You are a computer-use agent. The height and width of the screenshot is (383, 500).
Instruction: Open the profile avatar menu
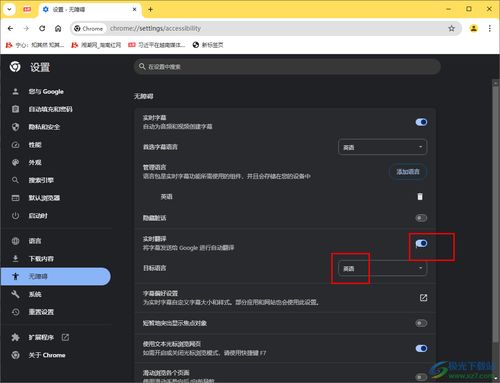(473, 29)
